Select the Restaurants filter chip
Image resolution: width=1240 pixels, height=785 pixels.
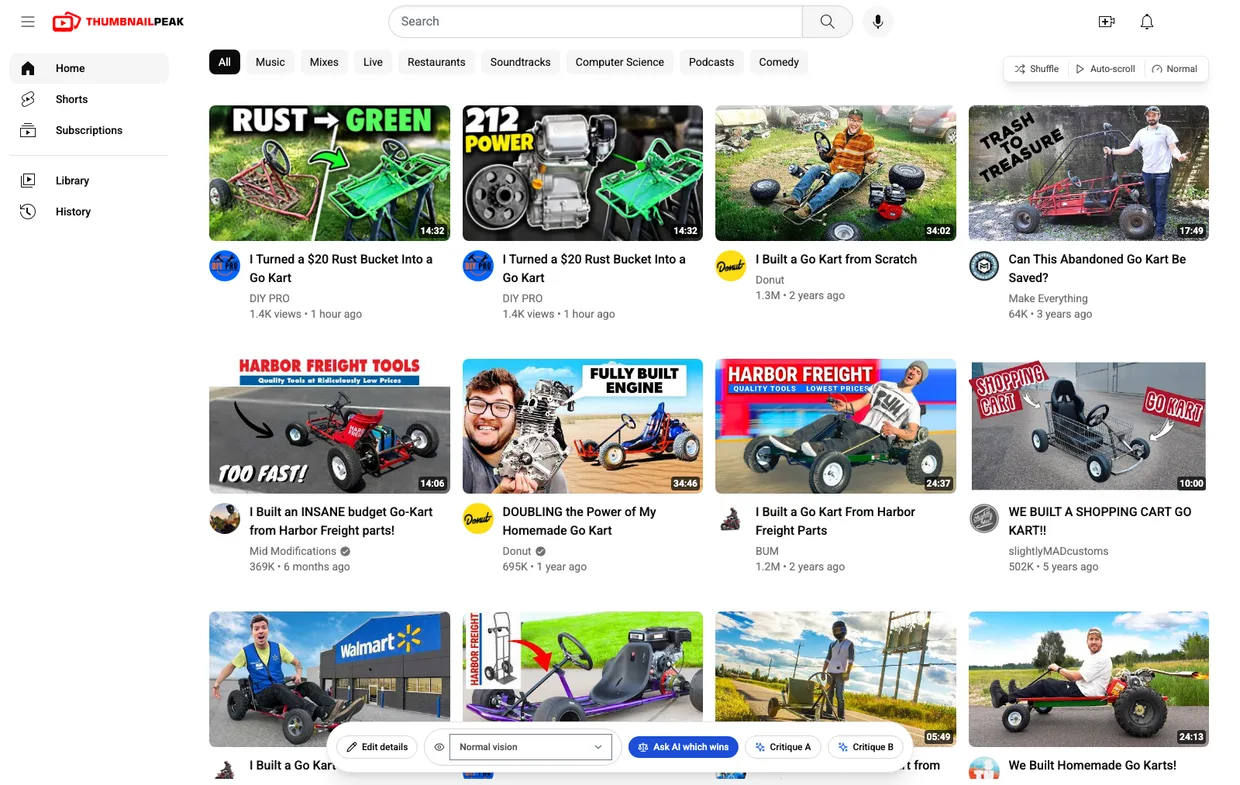click(436, 62)
